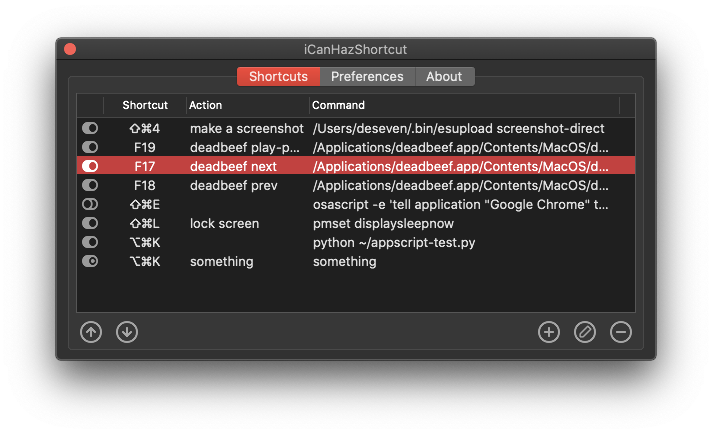The width and height of the screenshot is (712, 434).
Task: Disable the deadbeef play-pause F19 shortcut
Action: pyautogui.click(x=90, y=147)
